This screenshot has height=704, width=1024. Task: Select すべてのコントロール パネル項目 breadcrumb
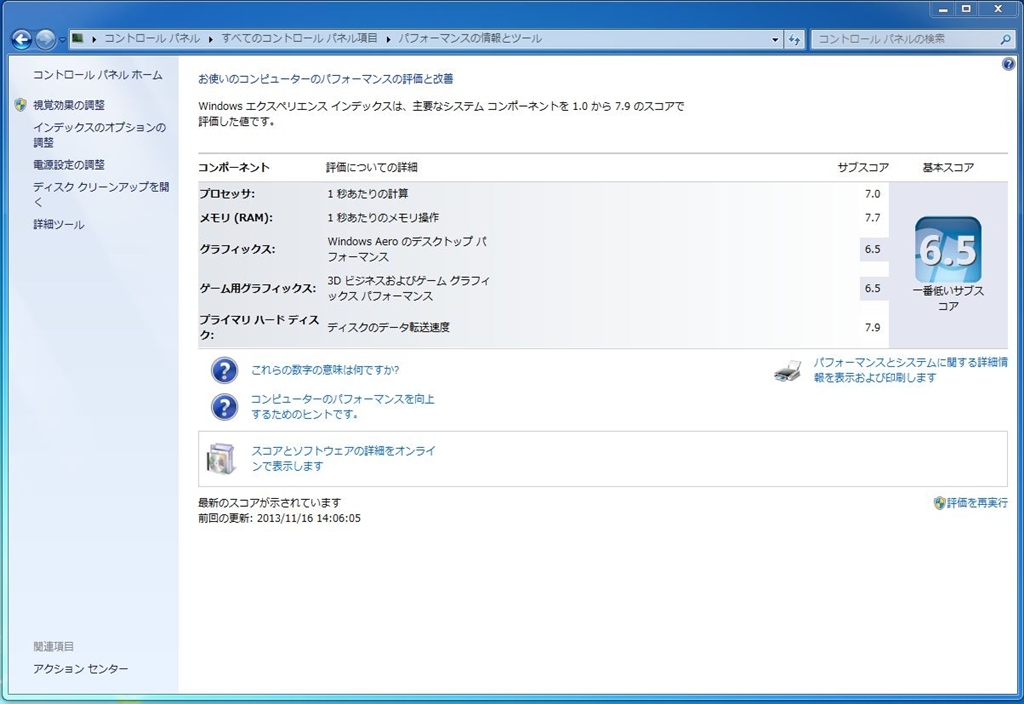click(x=300, y=39)
